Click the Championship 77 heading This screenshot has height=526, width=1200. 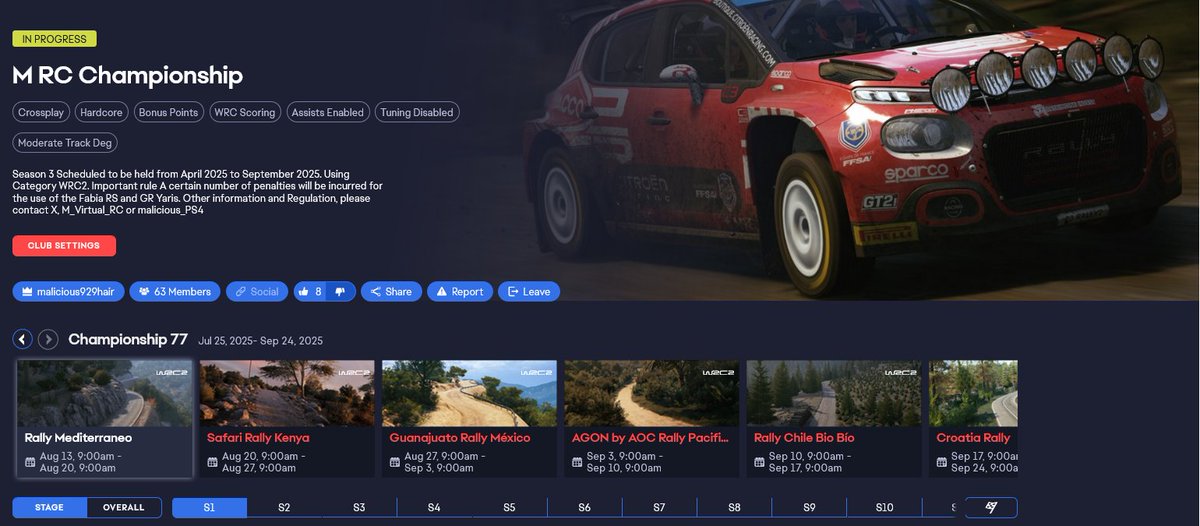128,340
